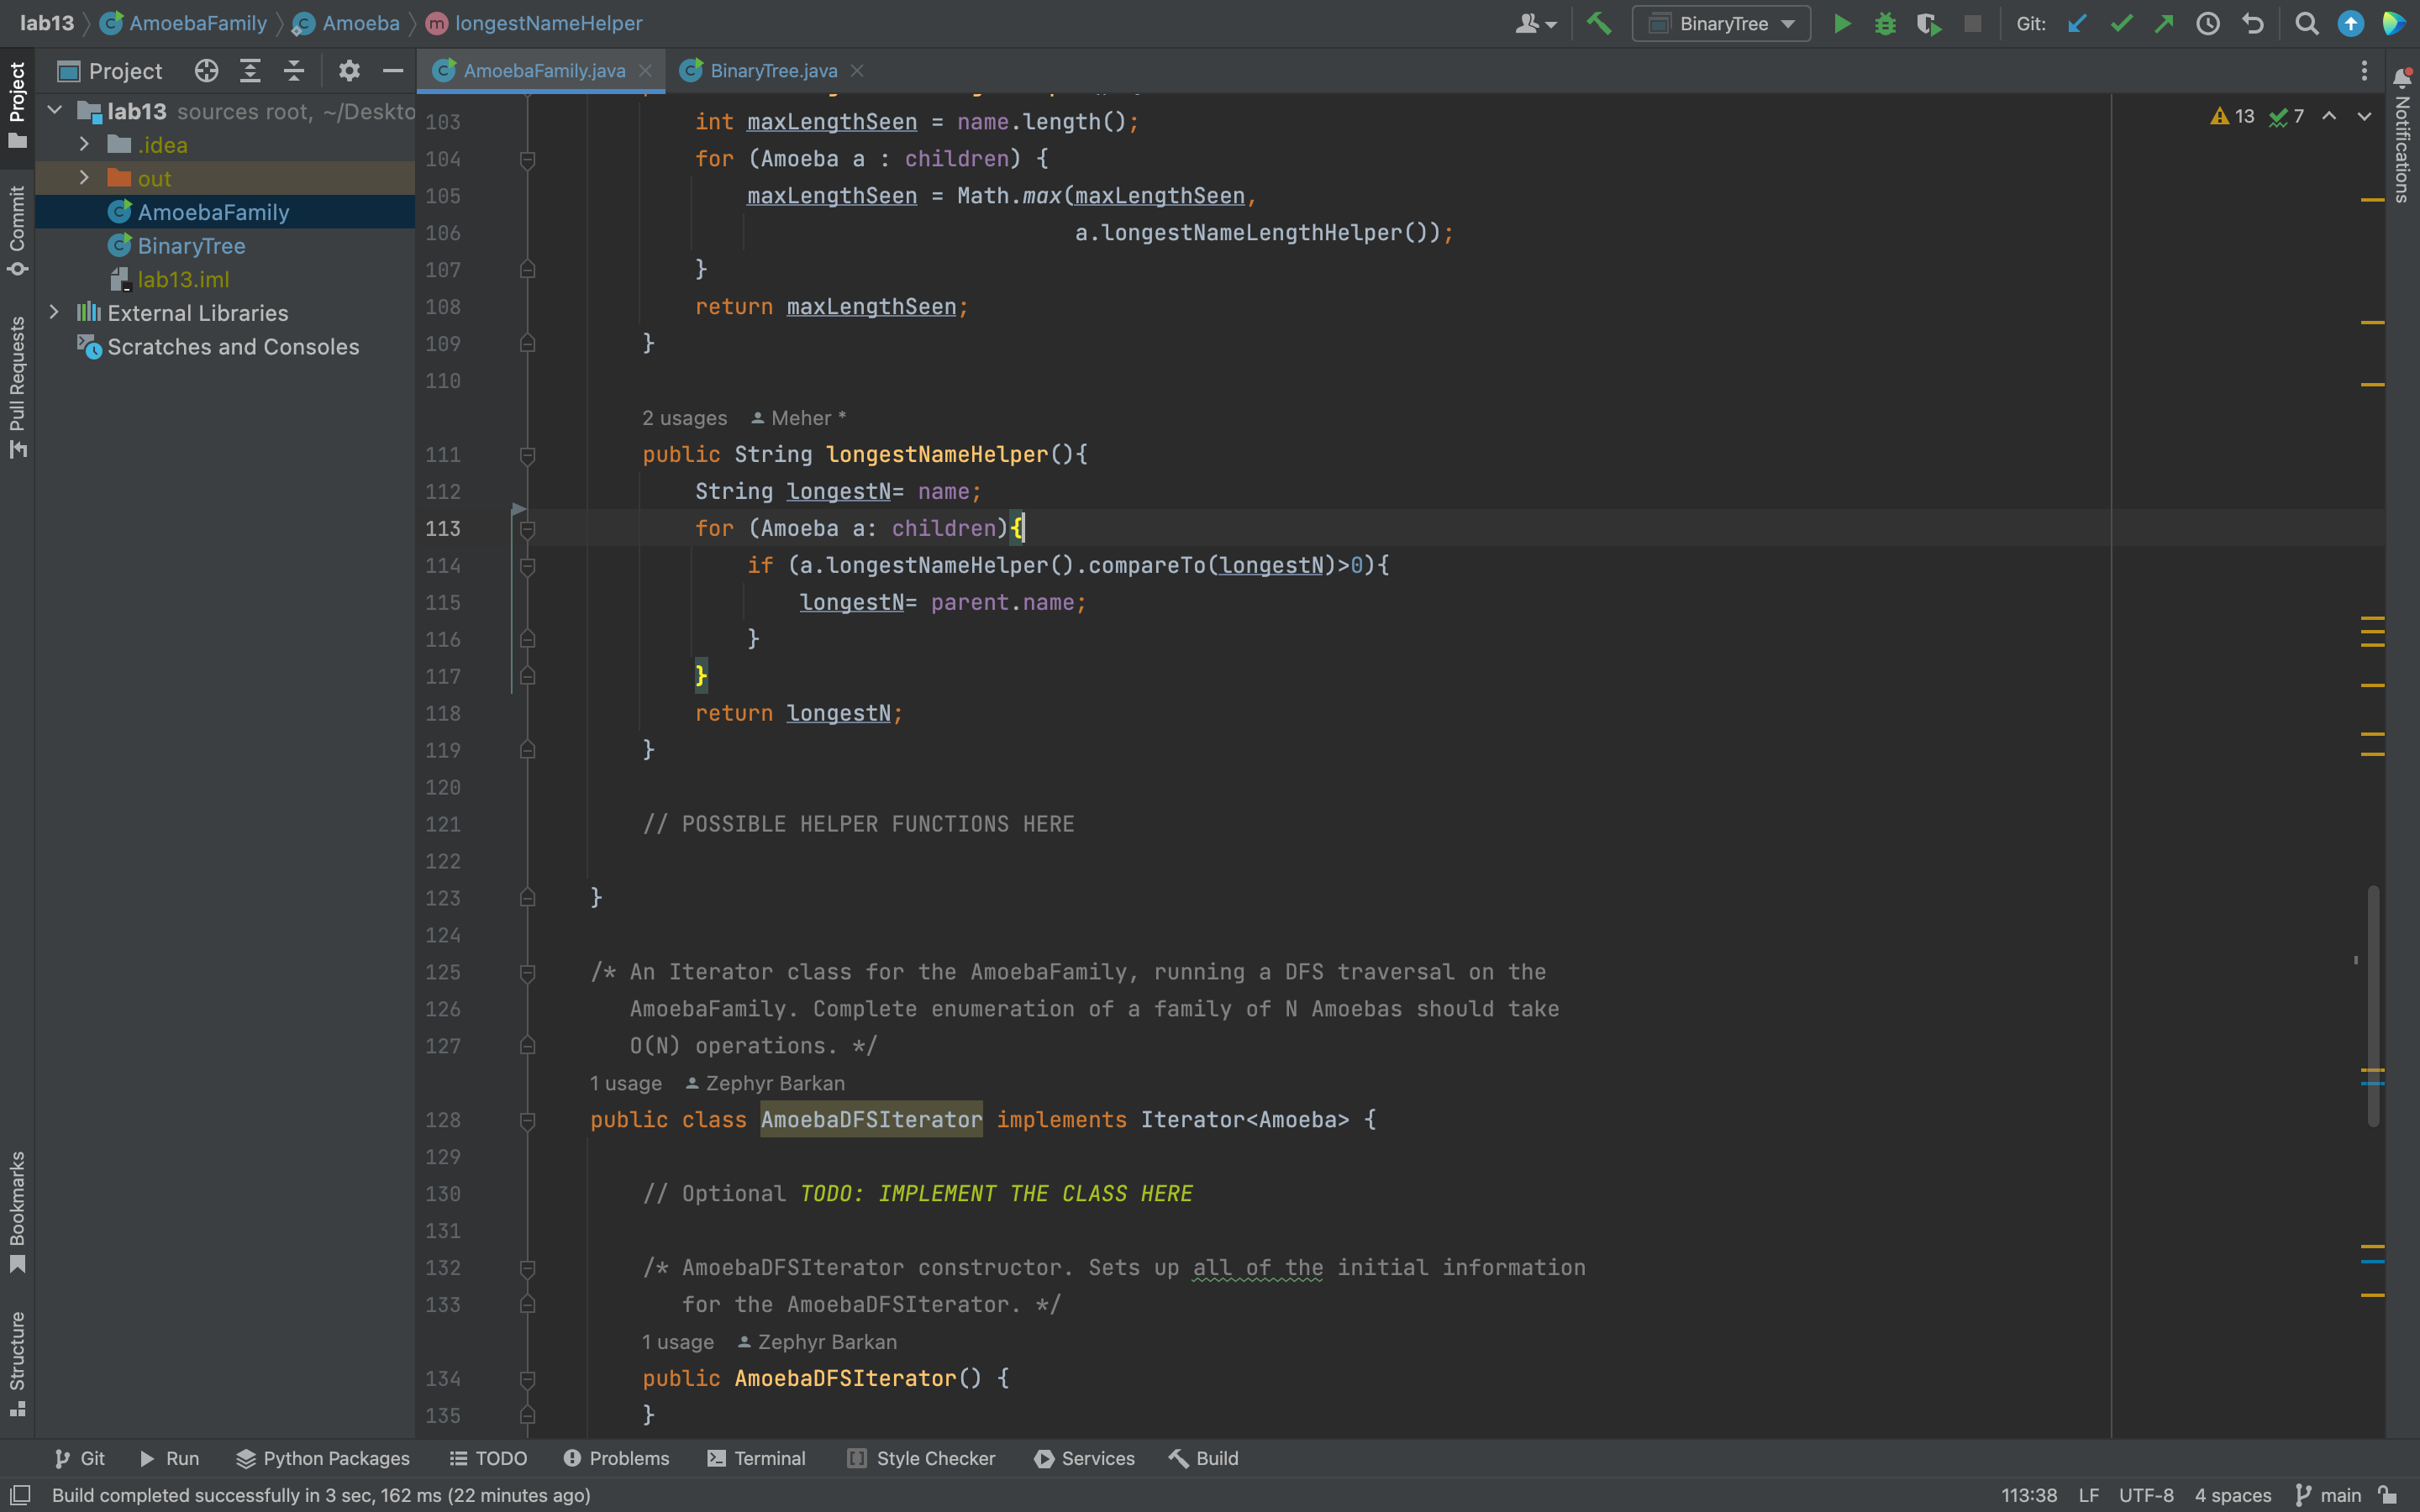Screen dimensions: 2420x1512
Task: Open Project panel settings gear
Action: (348, 71)
